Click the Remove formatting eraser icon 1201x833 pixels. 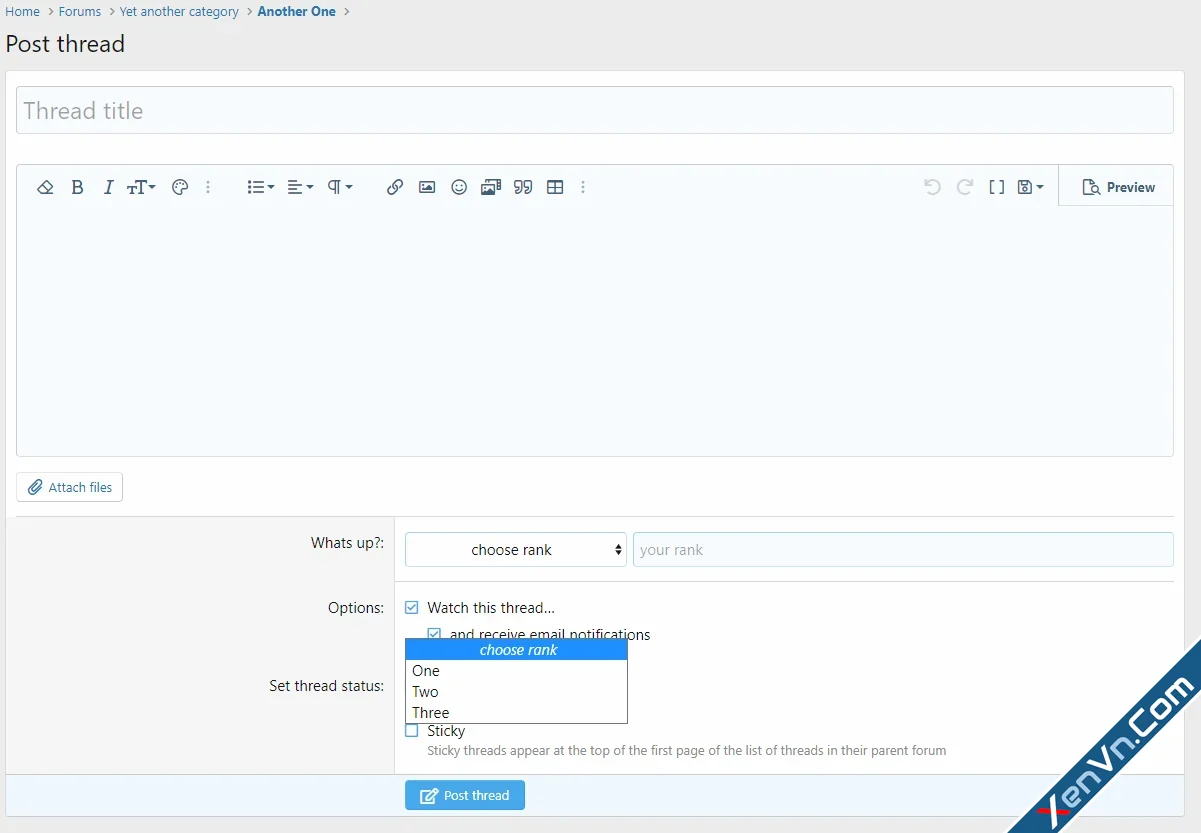(45, 187)
